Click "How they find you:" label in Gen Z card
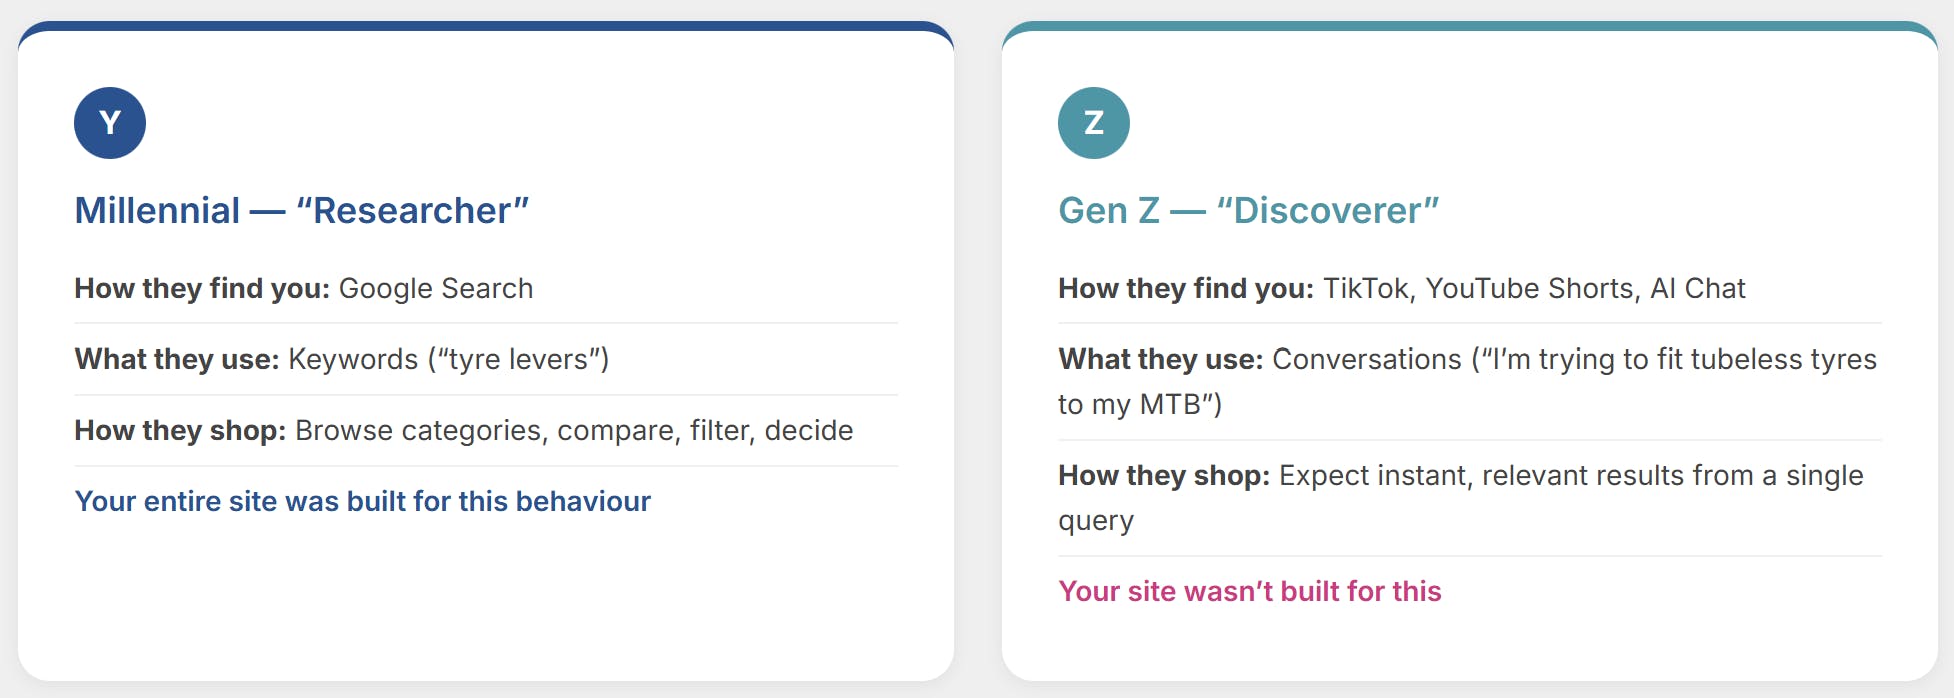The image size is (1954, 698). coord(1186,289)
